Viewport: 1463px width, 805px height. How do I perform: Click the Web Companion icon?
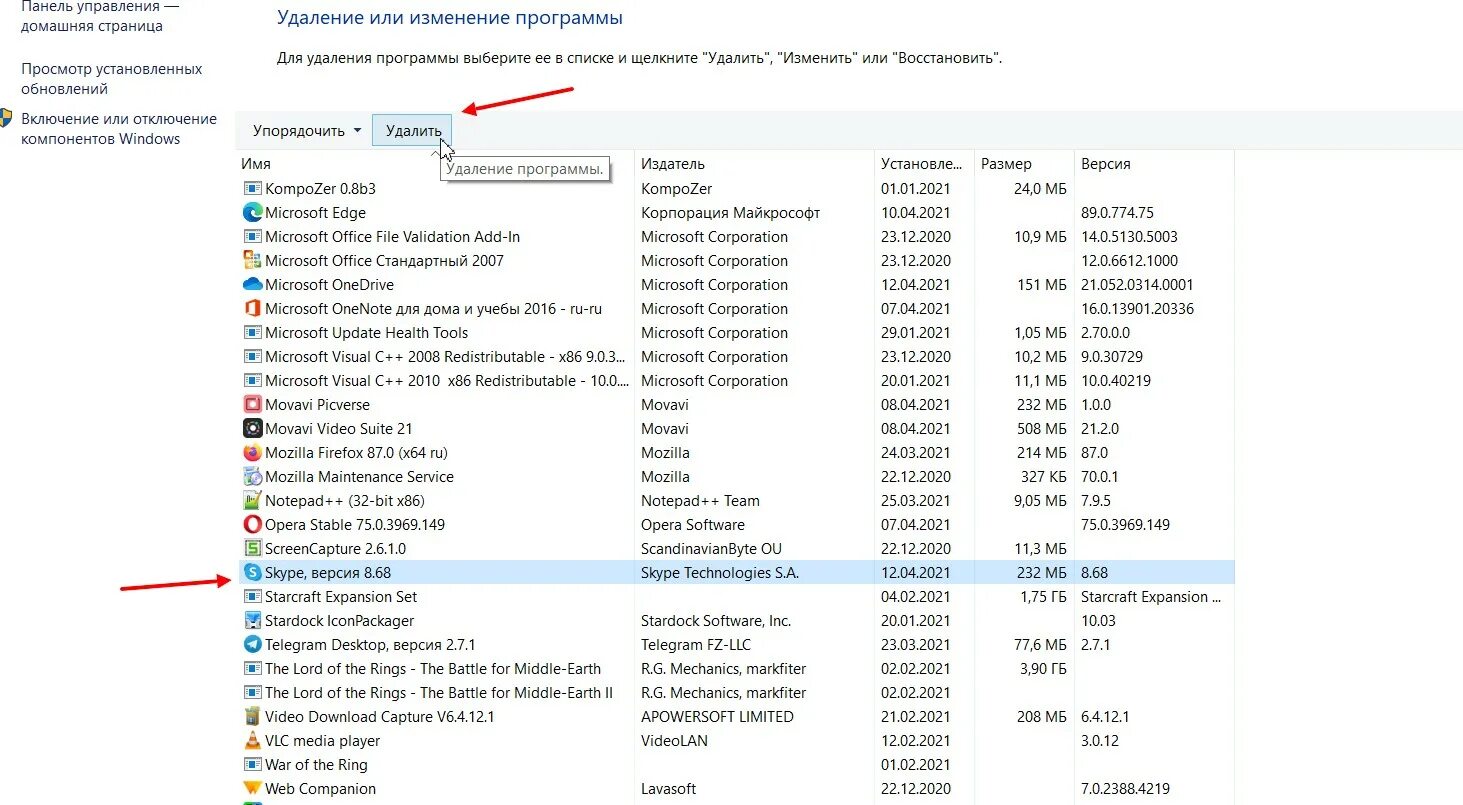coord(252,788)
